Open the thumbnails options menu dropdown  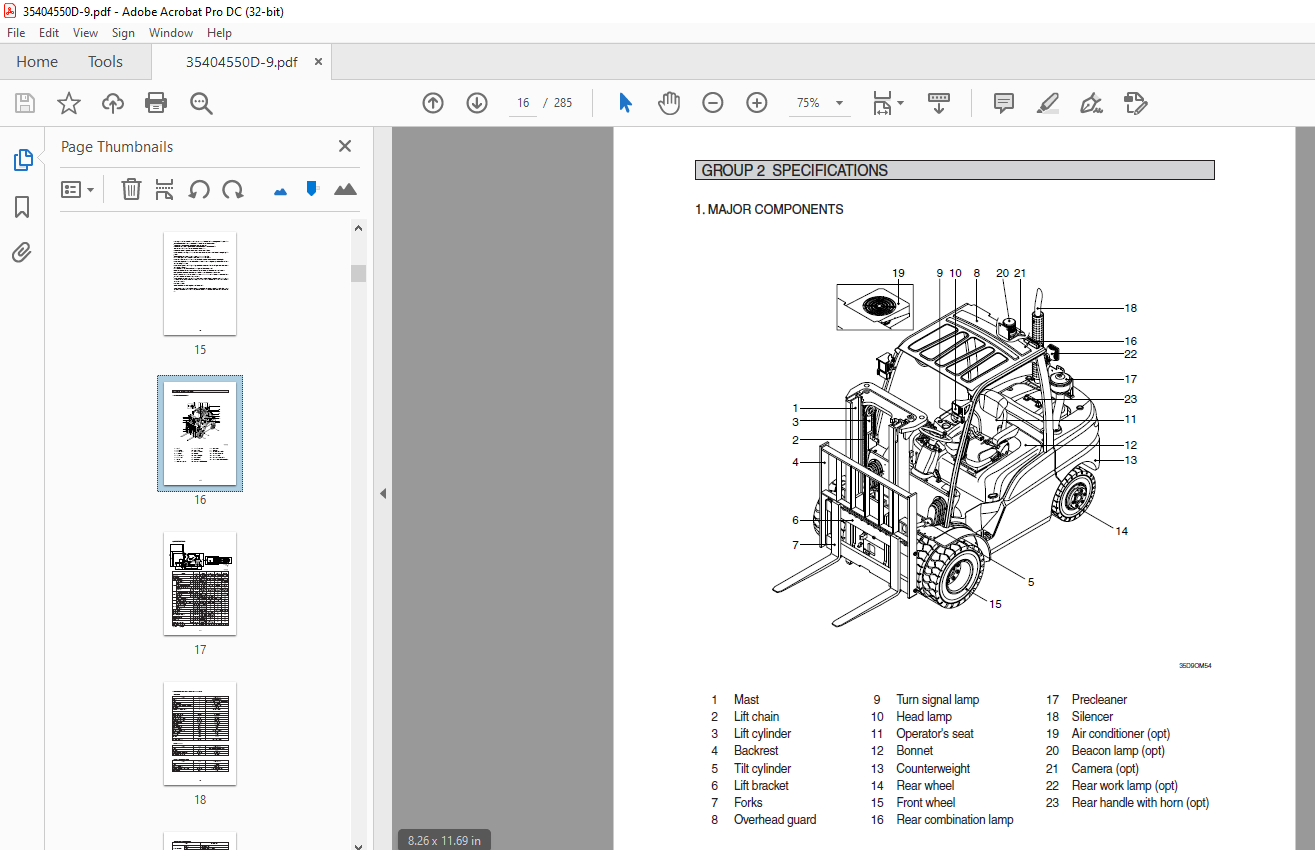tap(78, 189)
